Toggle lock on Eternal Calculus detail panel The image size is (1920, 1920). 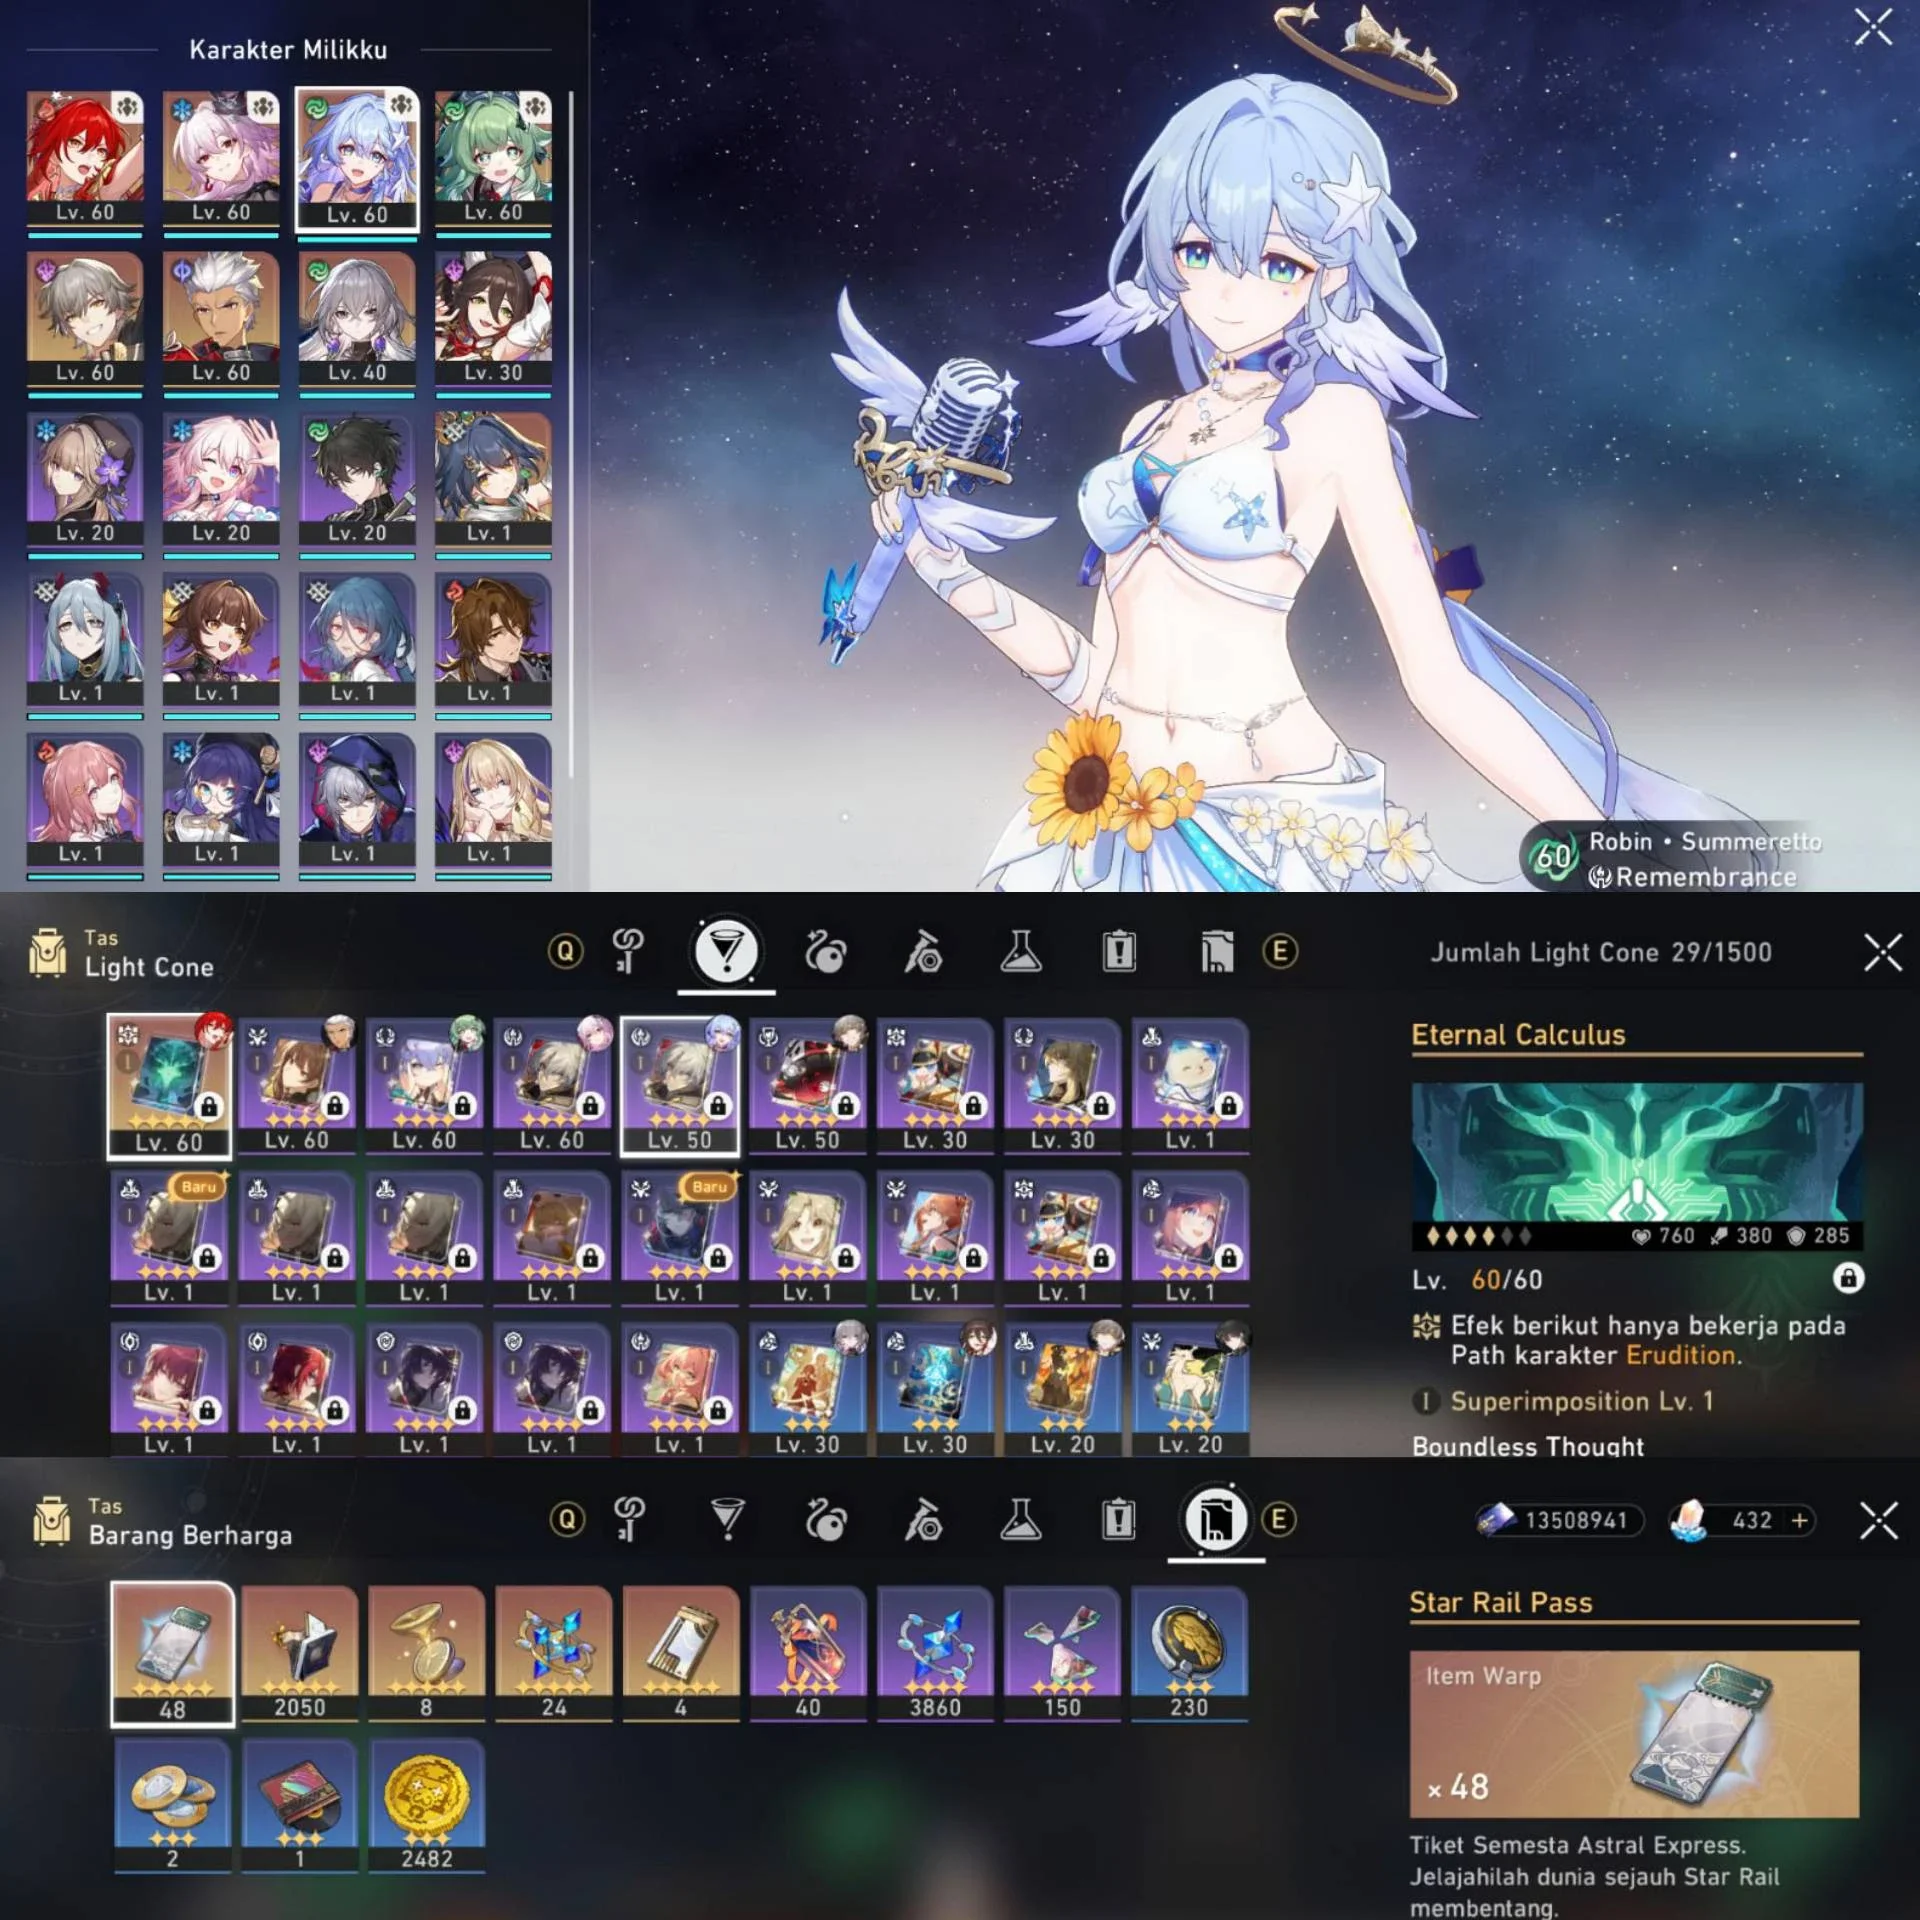click(1848, 1278)
